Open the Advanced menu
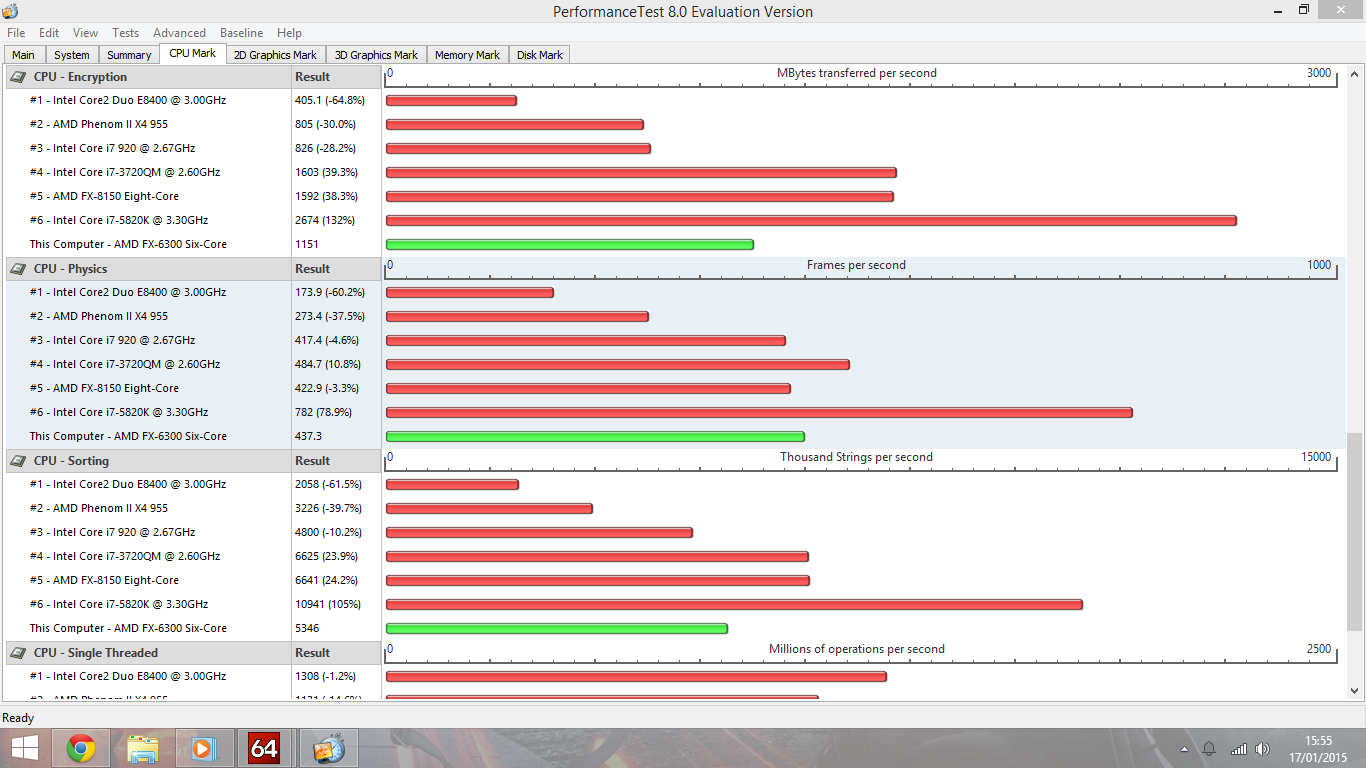Image resolution: width=1366 pixels, height=768 pixels. (x=179, y=33)
